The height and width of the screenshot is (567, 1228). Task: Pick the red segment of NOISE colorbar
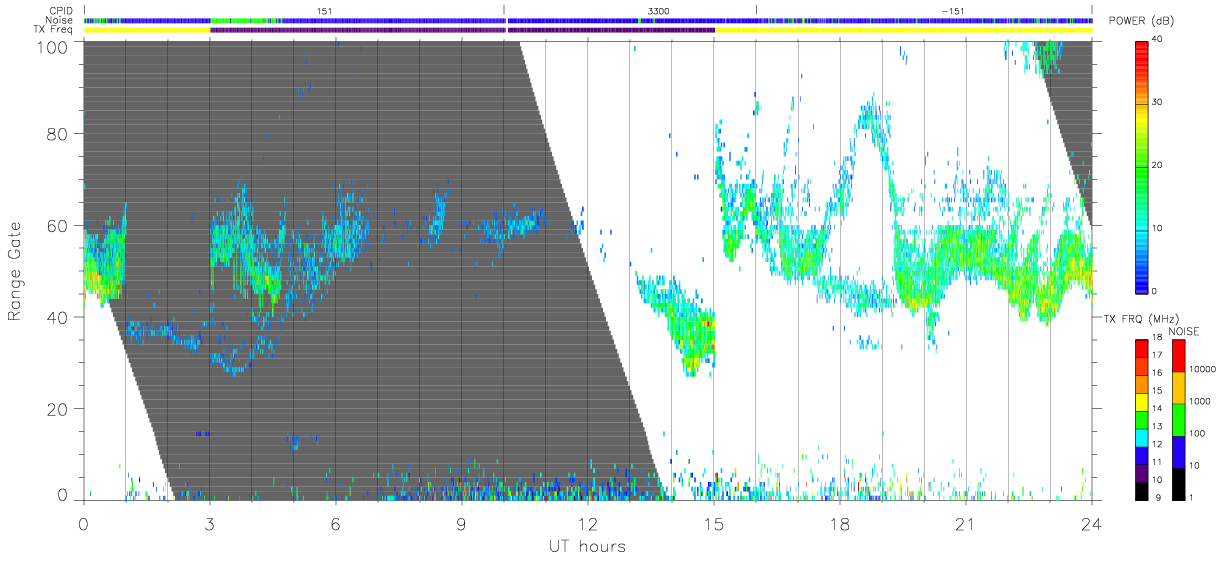(1177, 355)
